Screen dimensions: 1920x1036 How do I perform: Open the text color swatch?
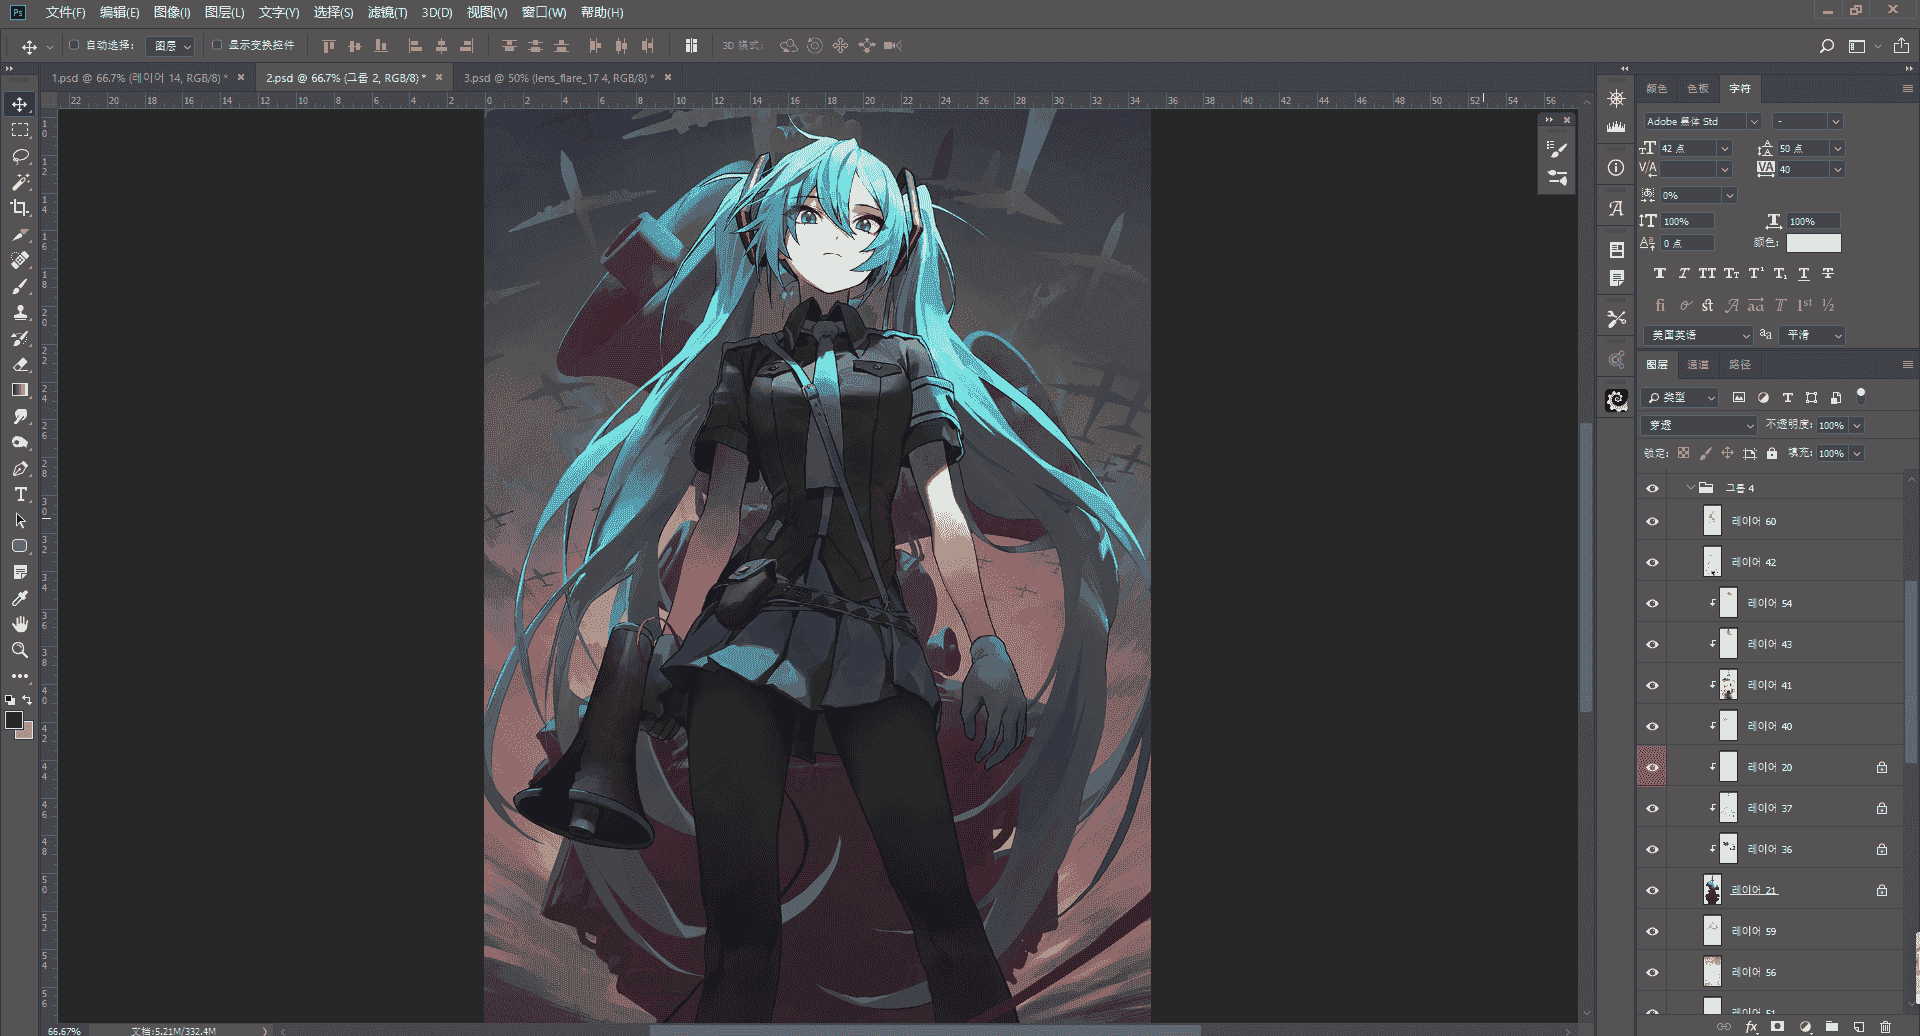click(1814, 243)
